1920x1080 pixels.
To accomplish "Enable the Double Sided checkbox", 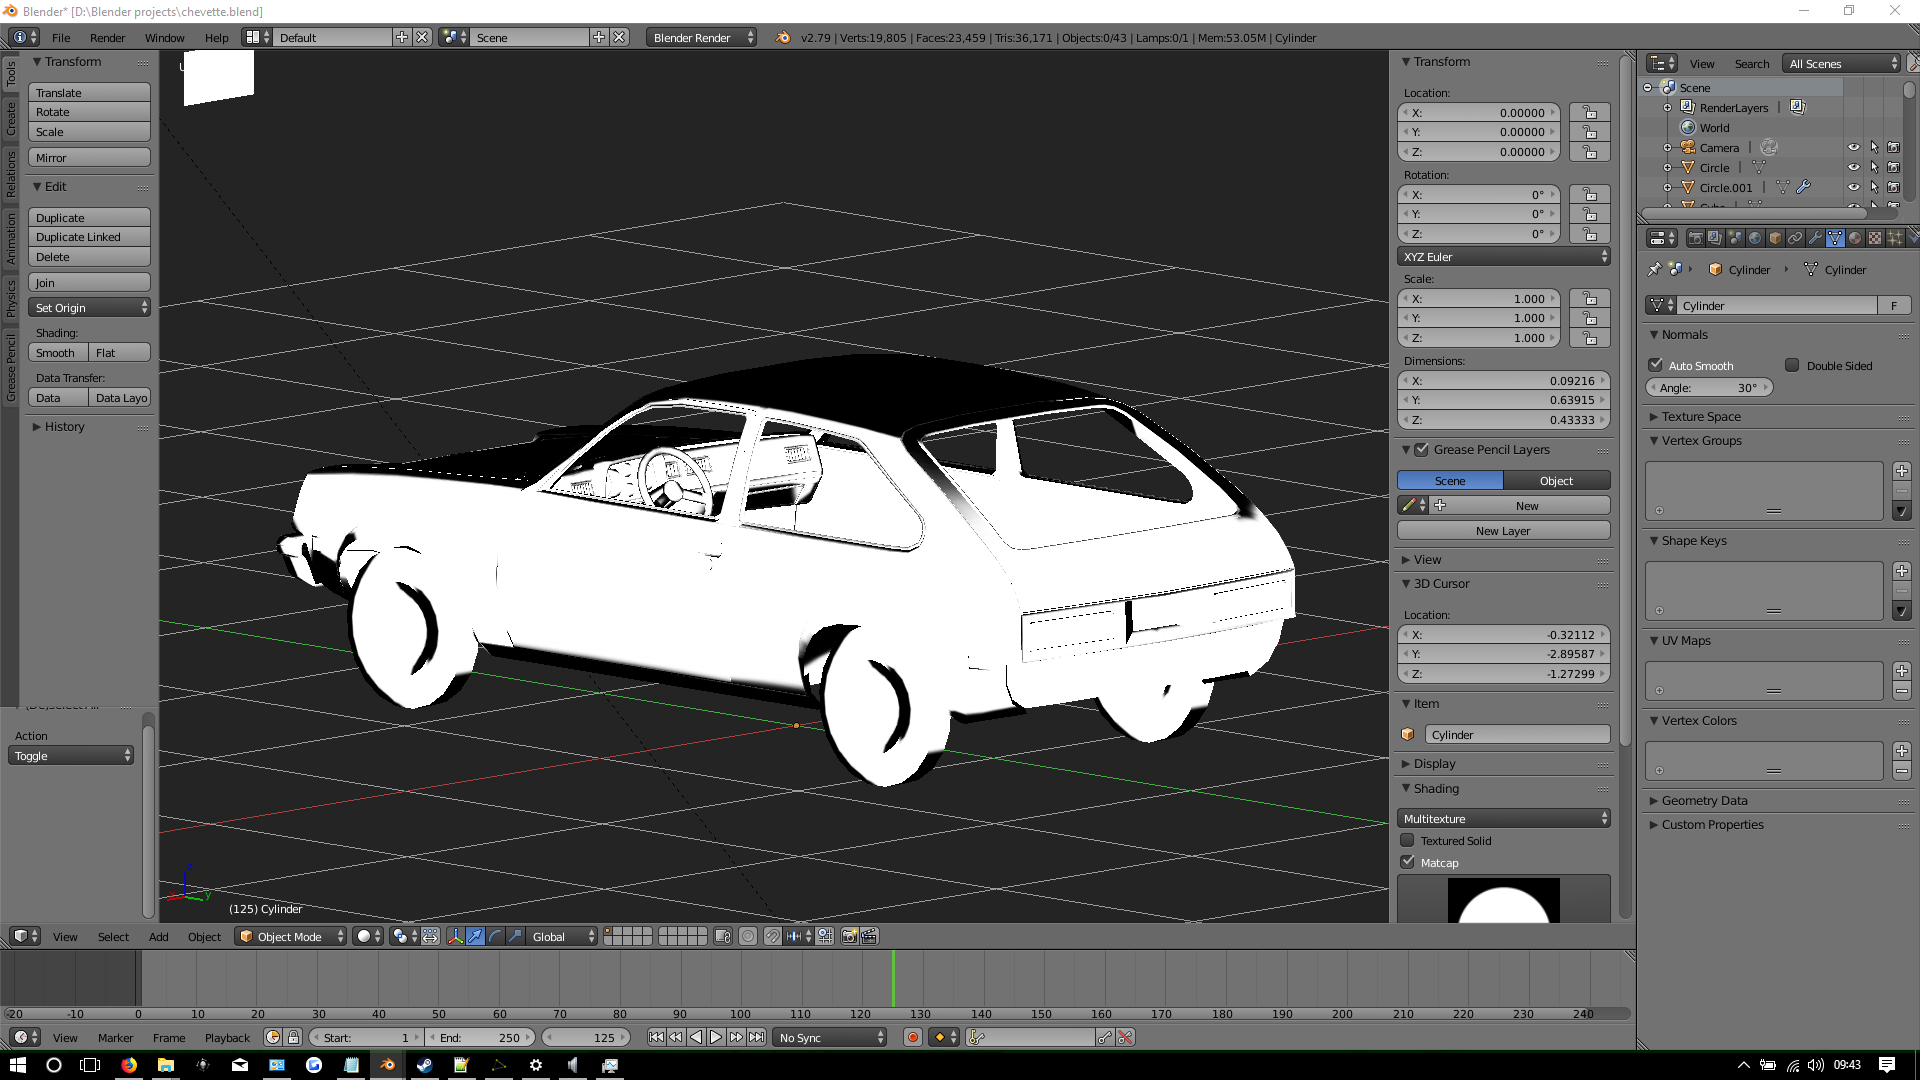I will point(1792,365).
